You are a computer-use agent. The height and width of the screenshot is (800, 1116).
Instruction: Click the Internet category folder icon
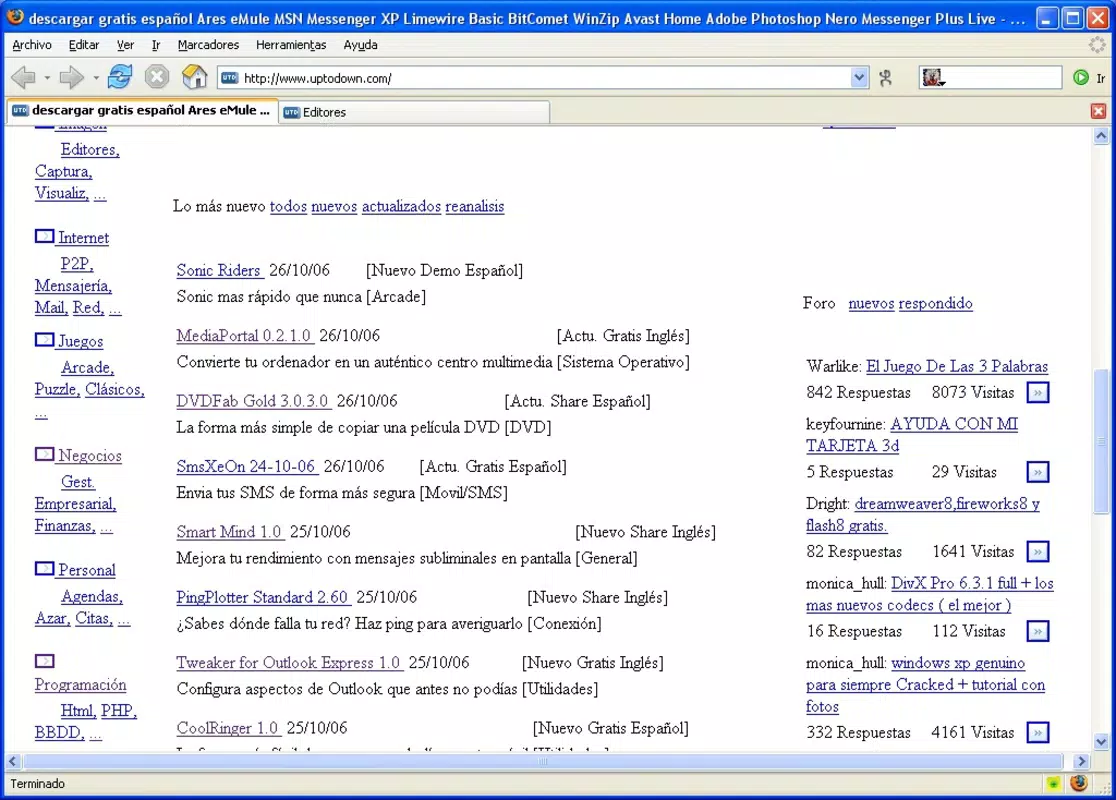[44, 236]
